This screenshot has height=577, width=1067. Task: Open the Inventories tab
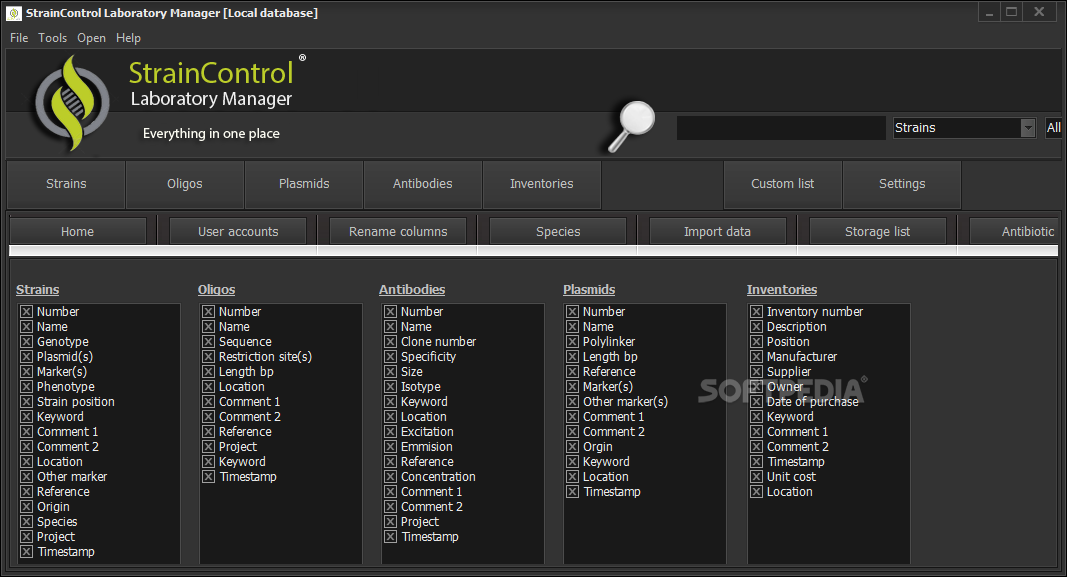point(542,184)
